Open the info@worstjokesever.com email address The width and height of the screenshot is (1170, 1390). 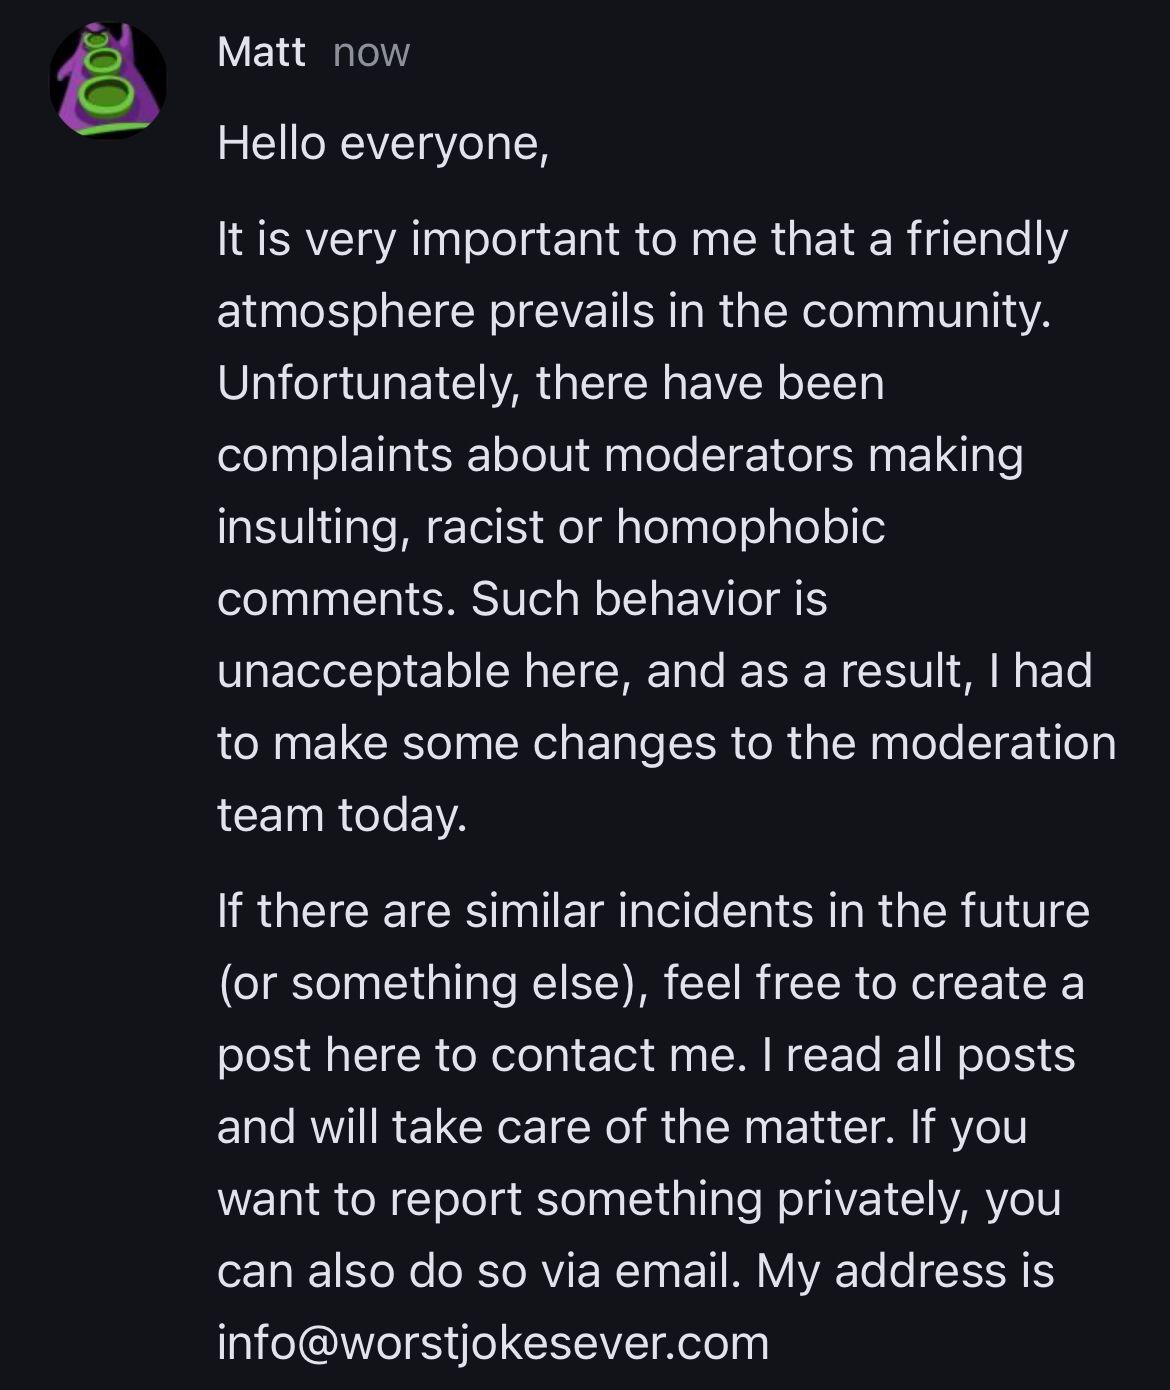[493, 1342]
